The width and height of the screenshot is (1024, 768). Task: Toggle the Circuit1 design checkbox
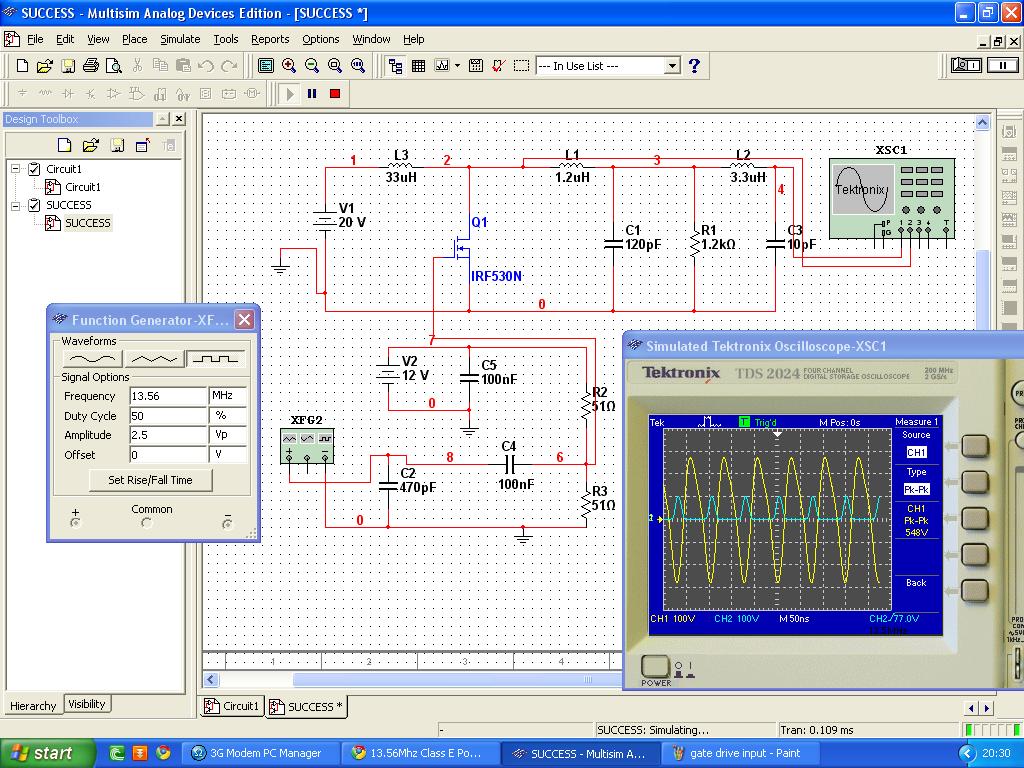coord(34,169)
